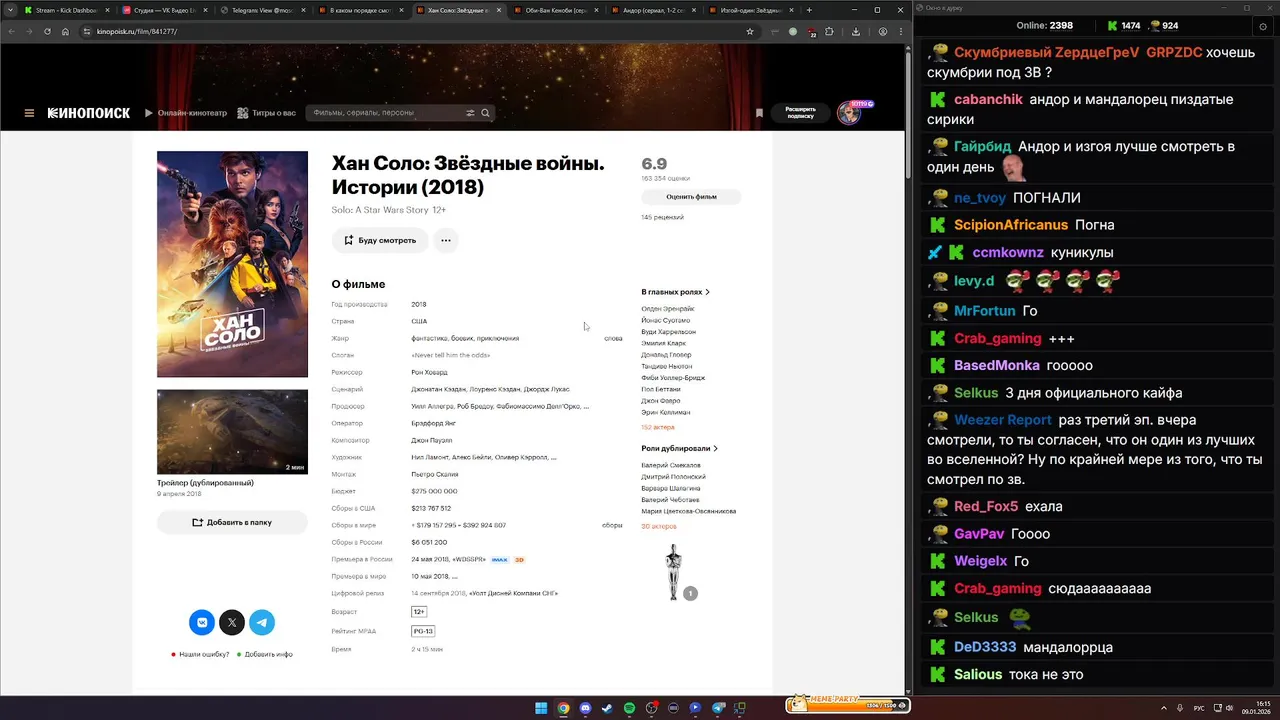Viewport: 1280px width, 720px height.
Task: Go to browser home page
Action: click(x=65, y=31)
